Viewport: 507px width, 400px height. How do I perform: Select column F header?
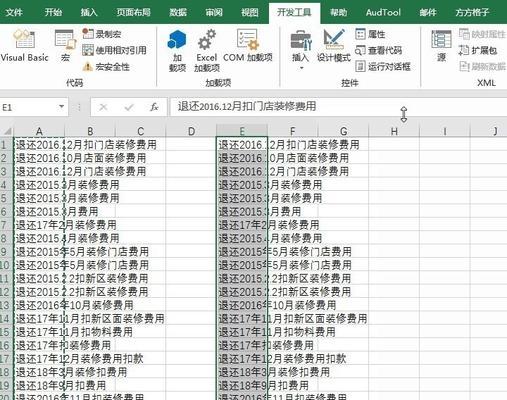coord(293,131)
